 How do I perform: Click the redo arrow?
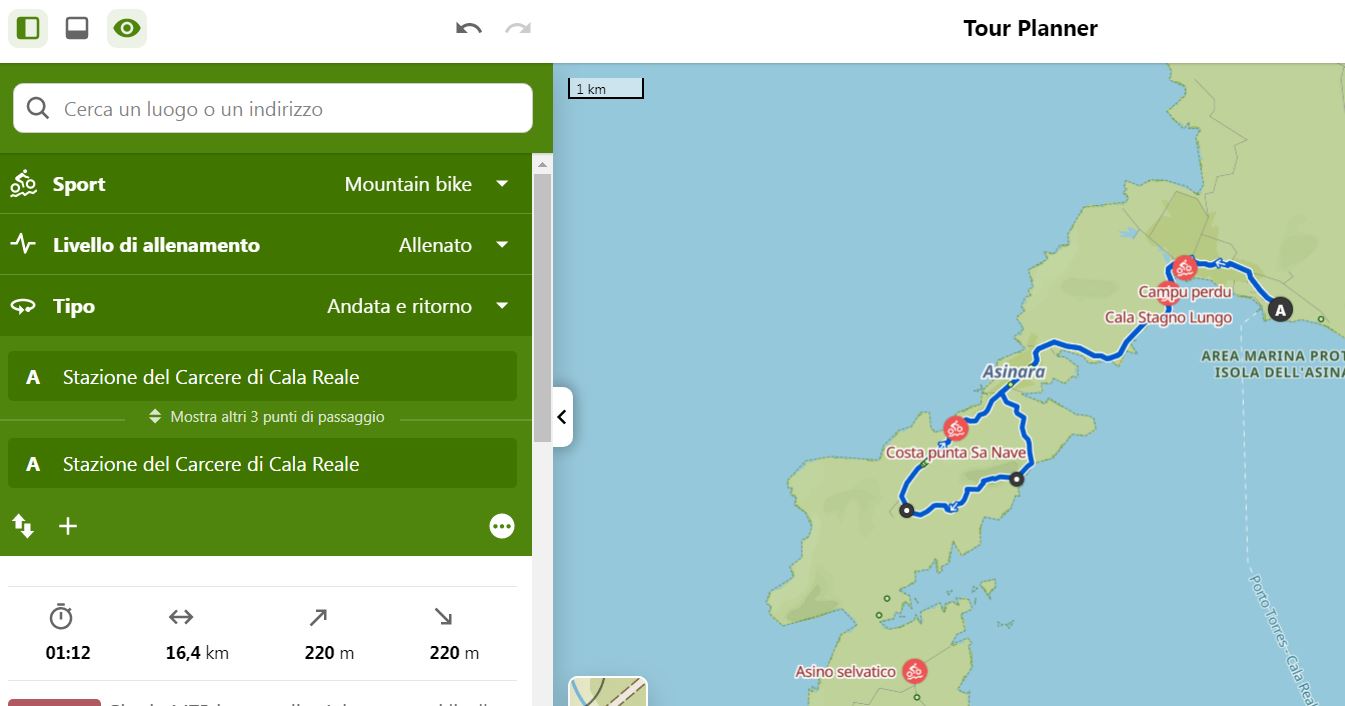coord(518,28)
